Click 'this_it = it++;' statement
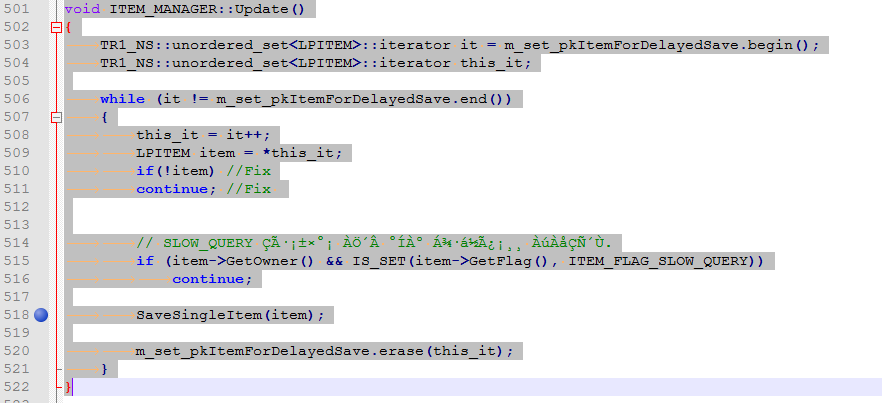 coord(204,136)
